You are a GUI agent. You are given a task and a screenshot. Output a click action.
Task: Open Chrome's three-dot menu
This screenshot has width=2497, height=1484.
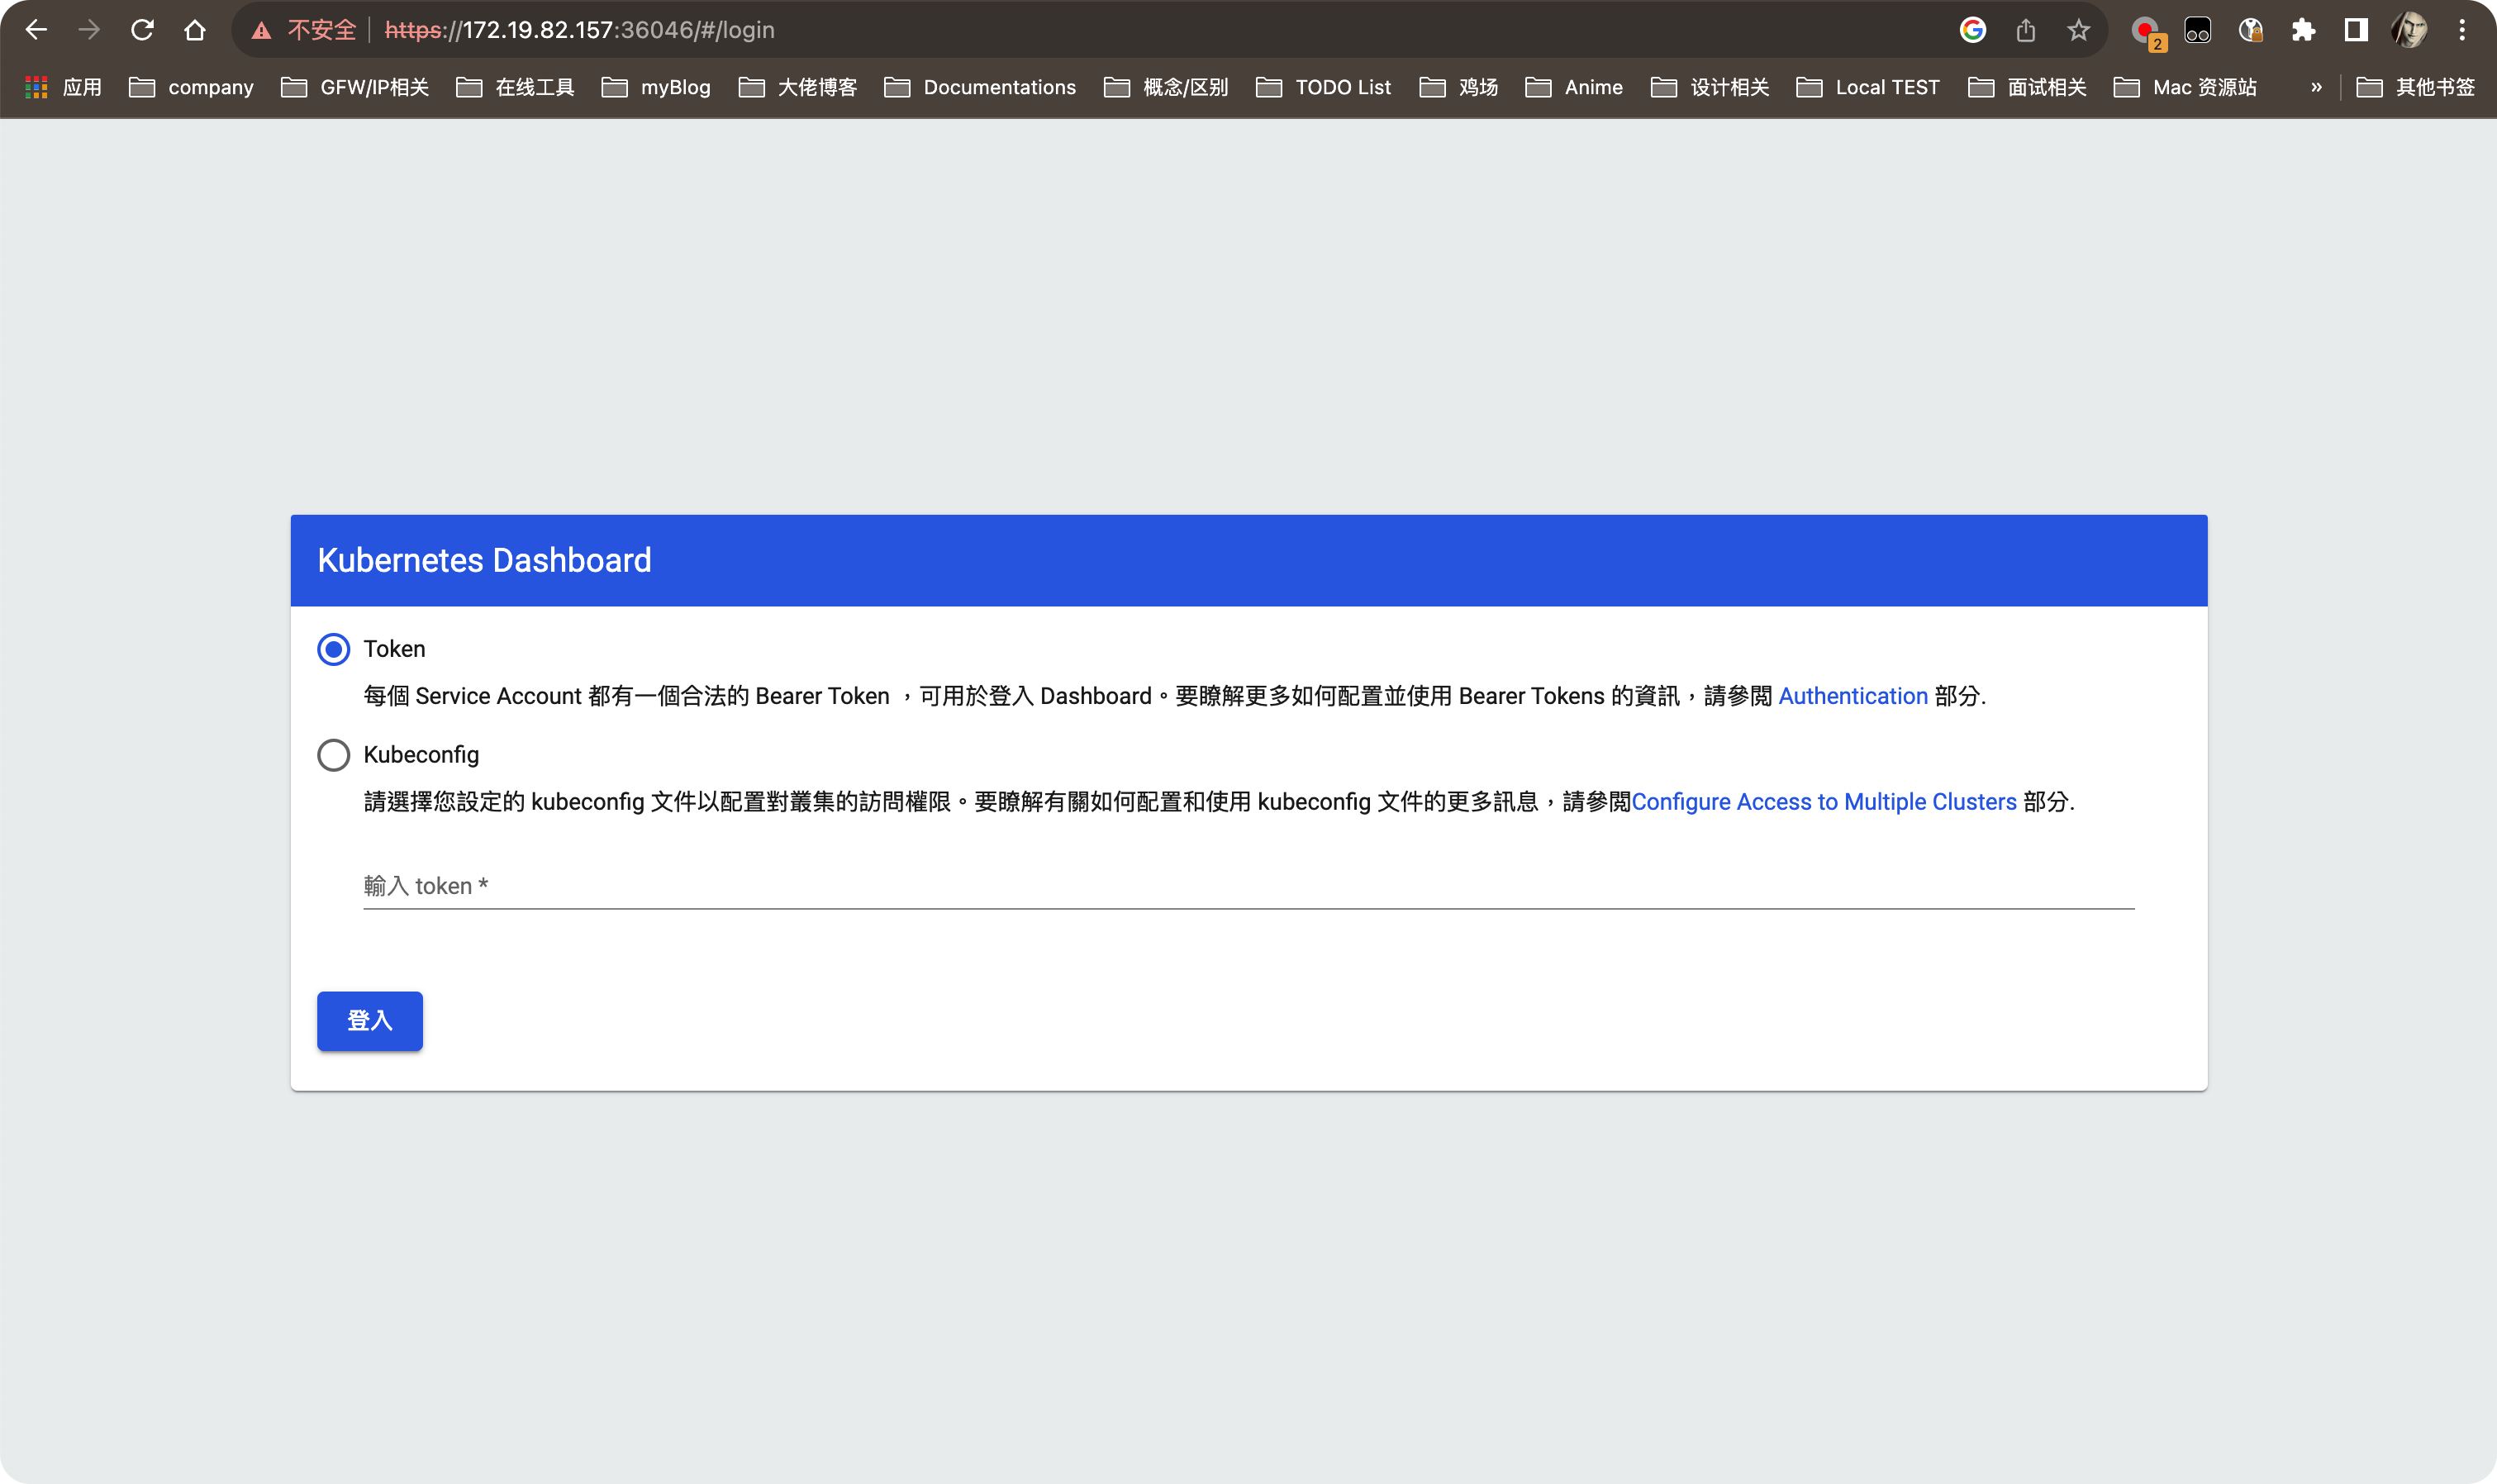point(2462,30)
